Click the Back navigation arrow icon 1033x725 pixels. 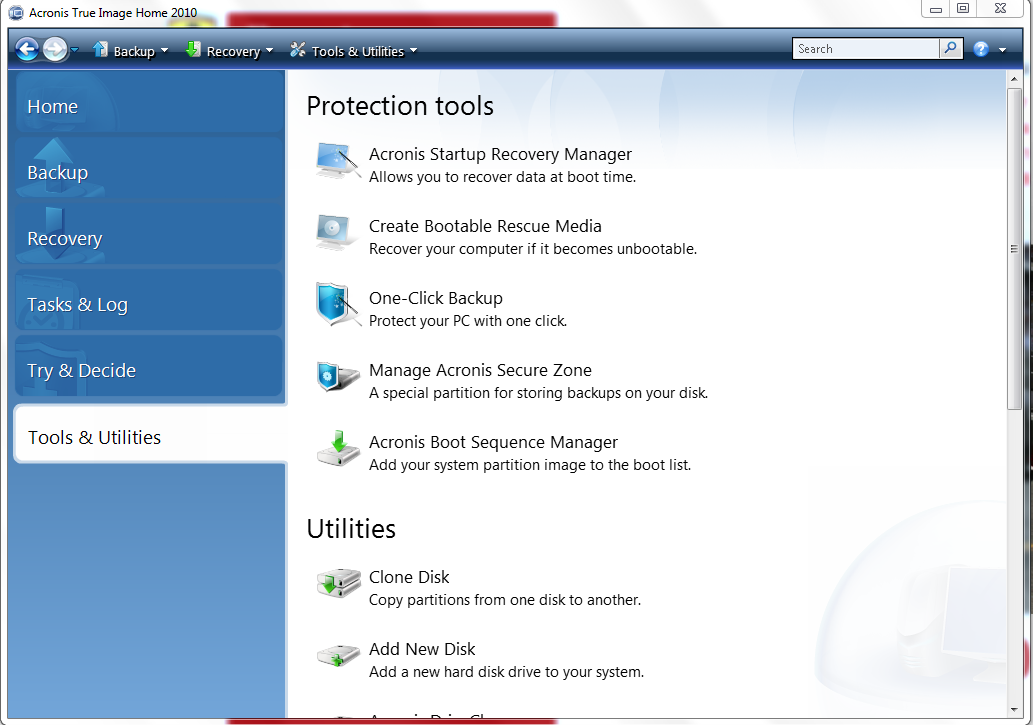(x=27, y=49)
